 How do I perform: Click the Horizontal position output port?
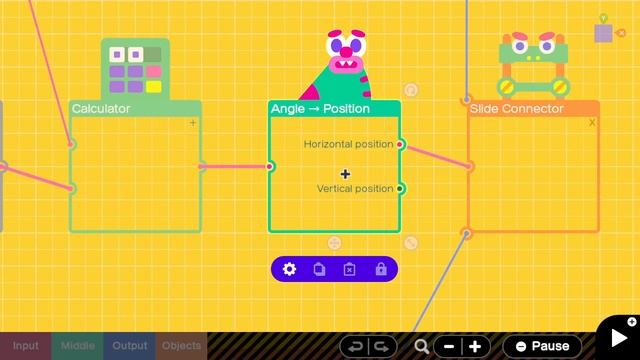click(x=400, y=144)
